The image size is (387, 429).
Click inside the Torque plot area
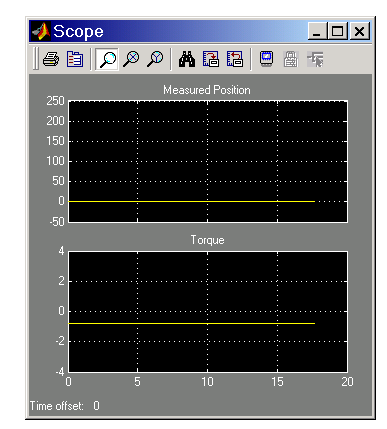point(208,312)
